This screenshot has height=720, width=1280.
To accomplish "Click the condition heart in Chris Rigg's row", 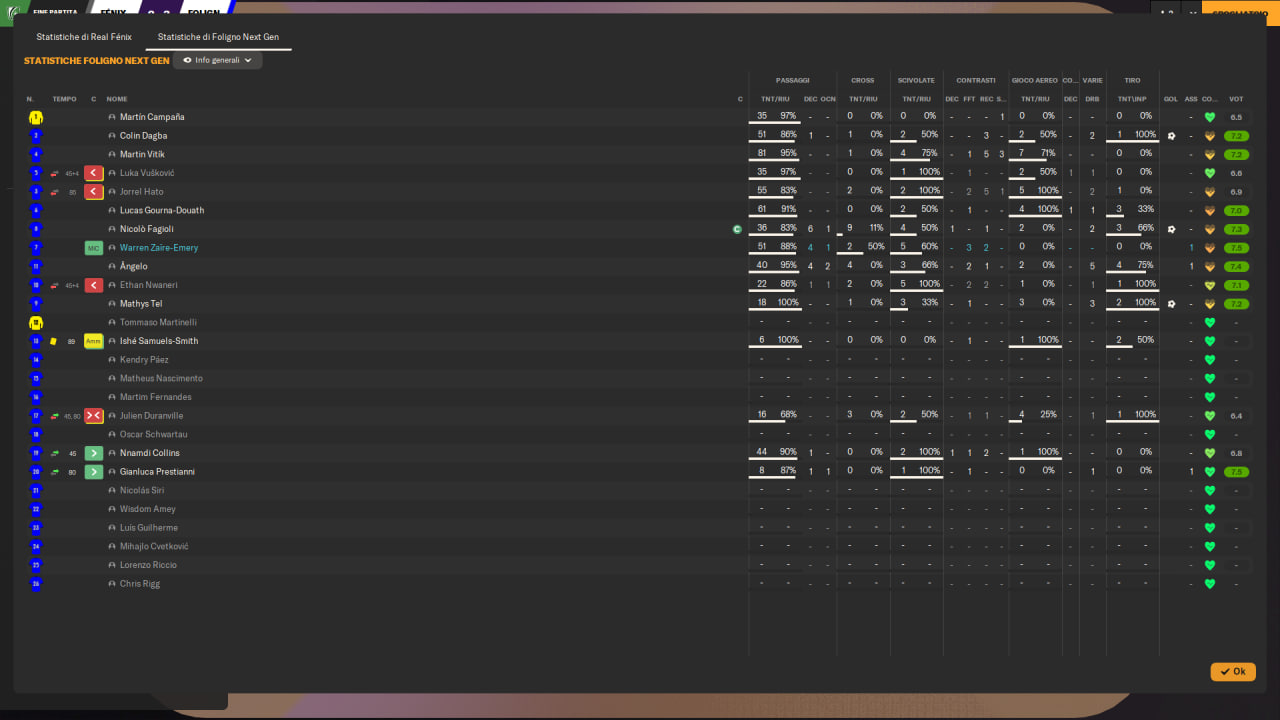I will coord(1210,584).
